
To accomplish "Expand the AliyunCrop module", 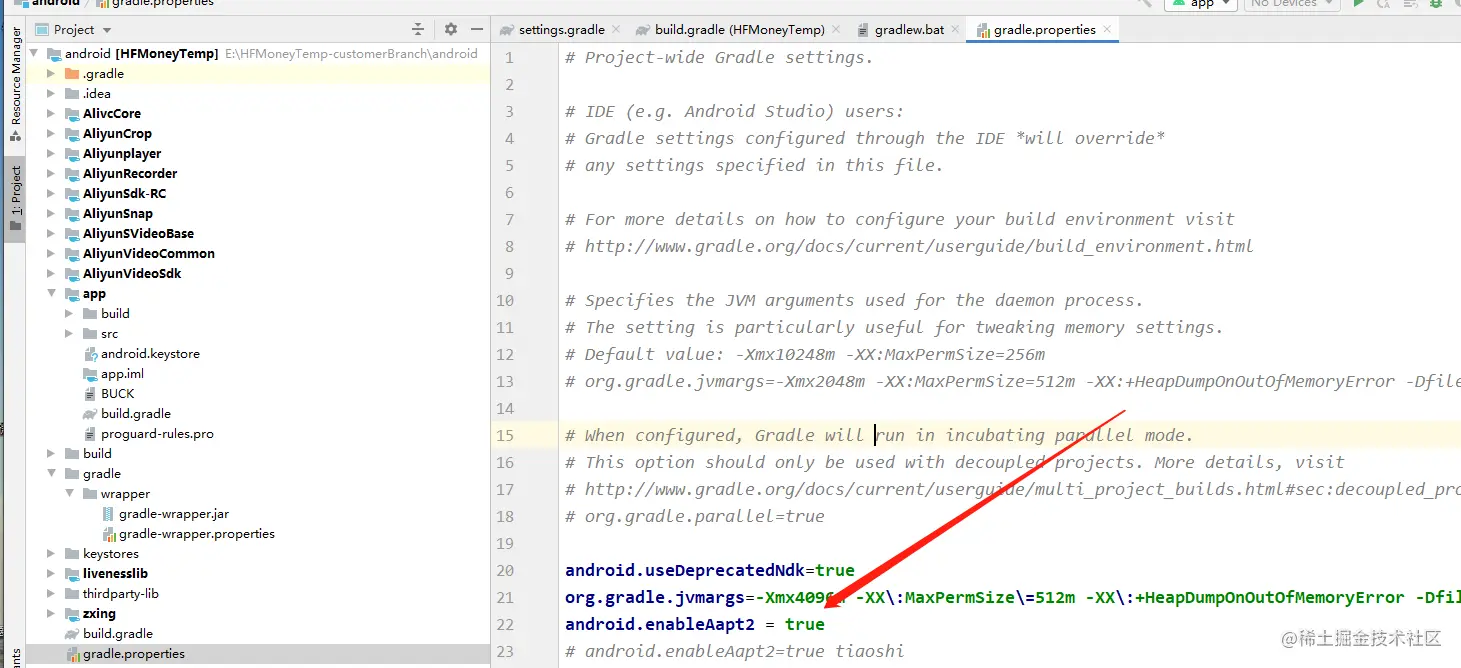I will 52,134.
